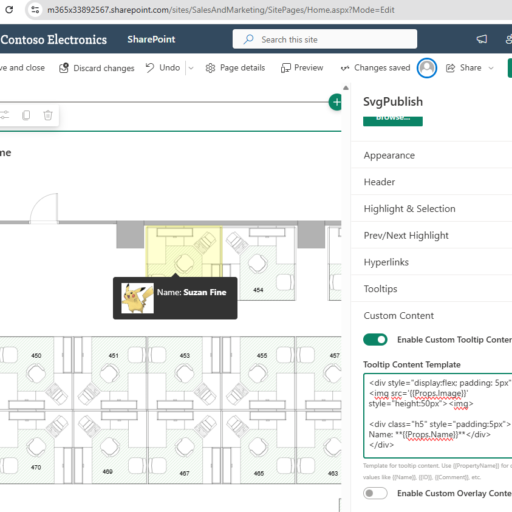Click inside the Tooltip Content Template textbox
Screen dimensions: 512x512
pyautogui.click(x=438, y=416)
